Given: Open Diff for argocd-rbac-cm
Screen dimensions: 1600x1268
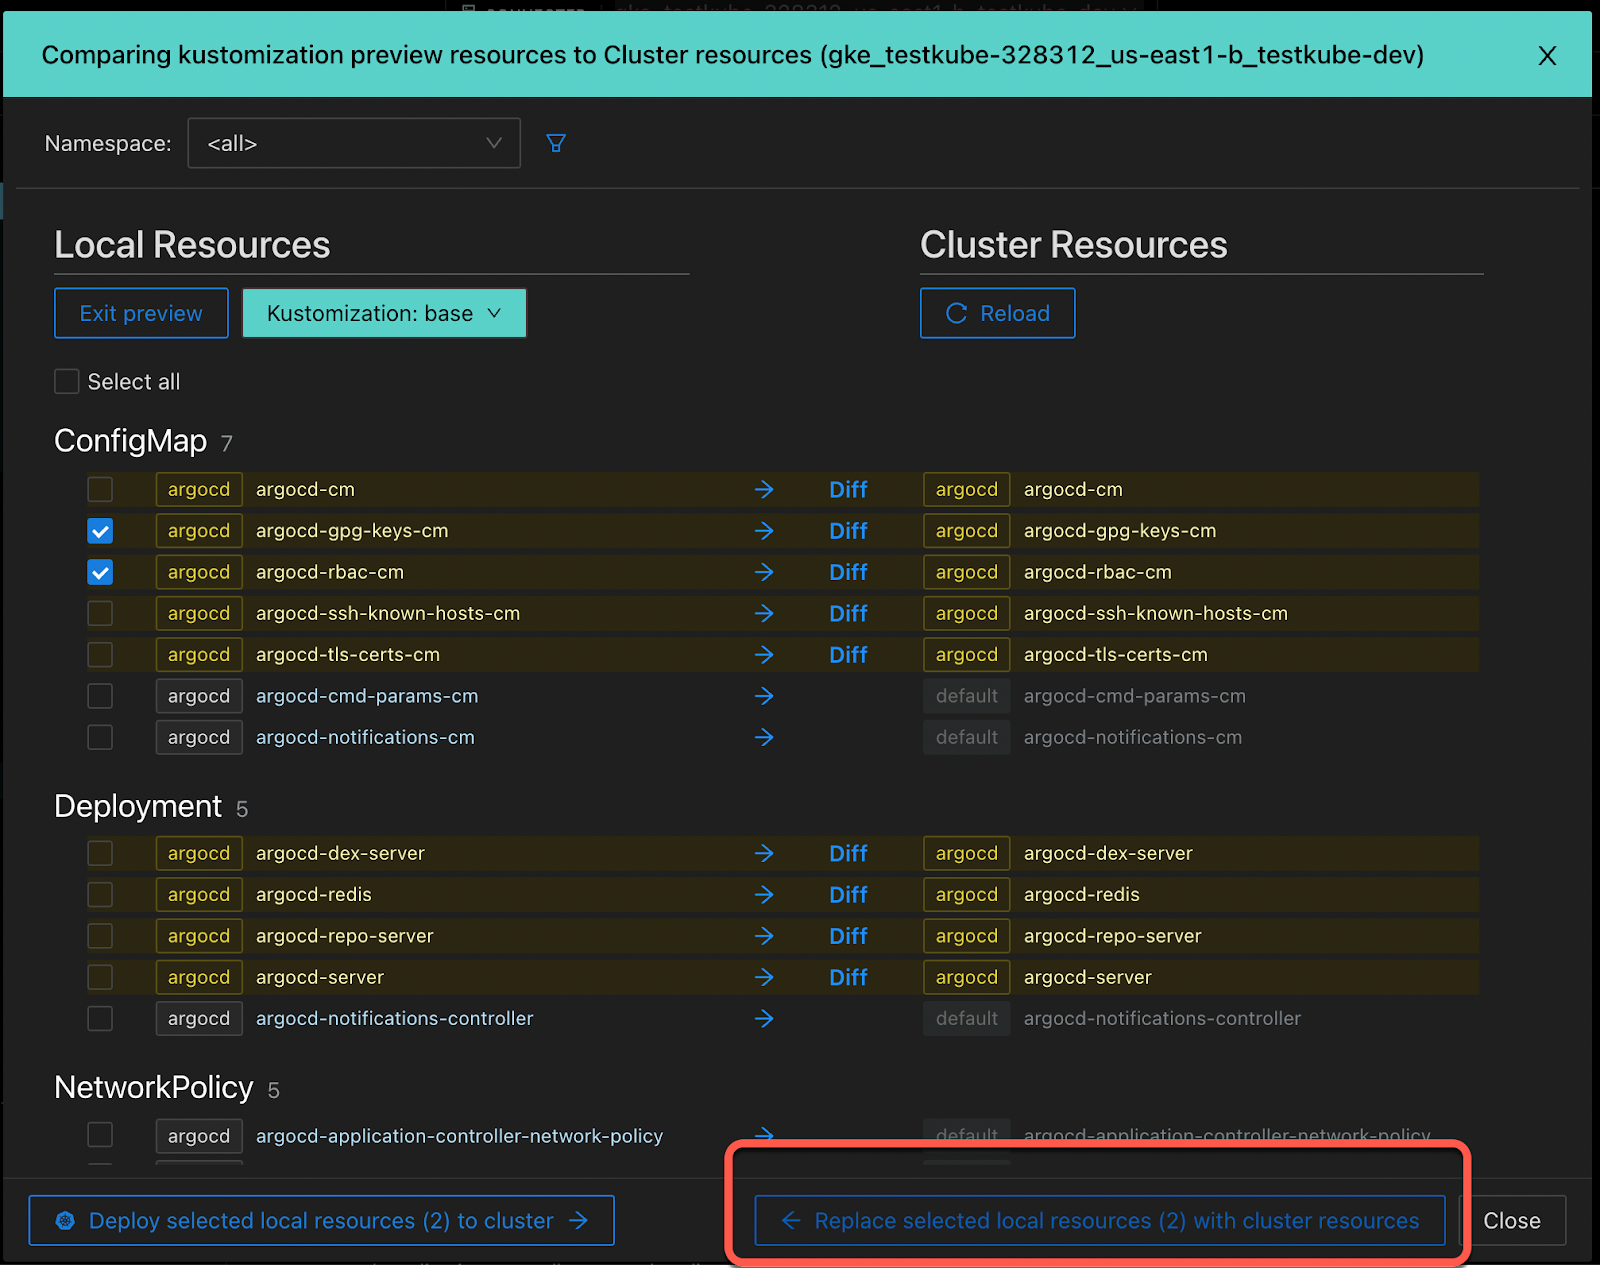Looking at the screenshot, I should [848, 572].
